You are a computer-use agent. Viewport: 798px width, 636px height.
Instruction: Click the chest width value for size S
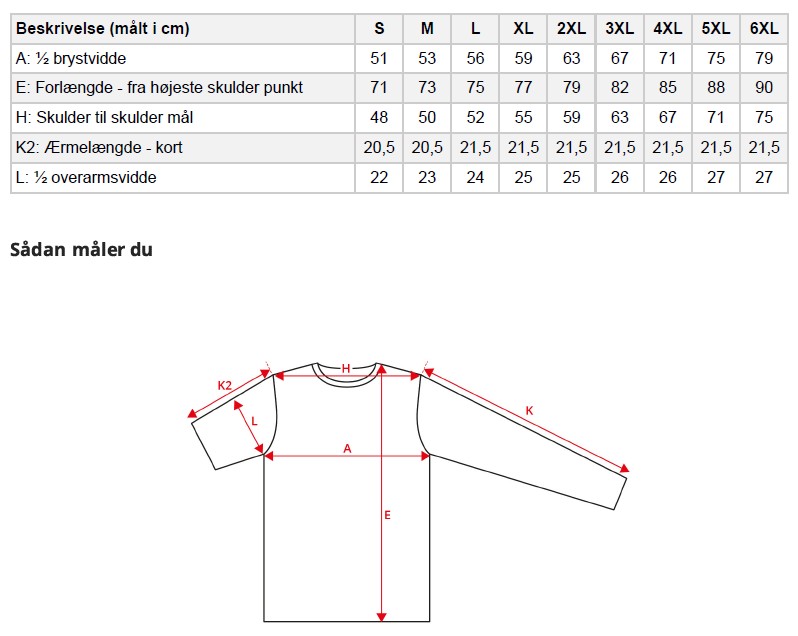click(x=379, y=59)
